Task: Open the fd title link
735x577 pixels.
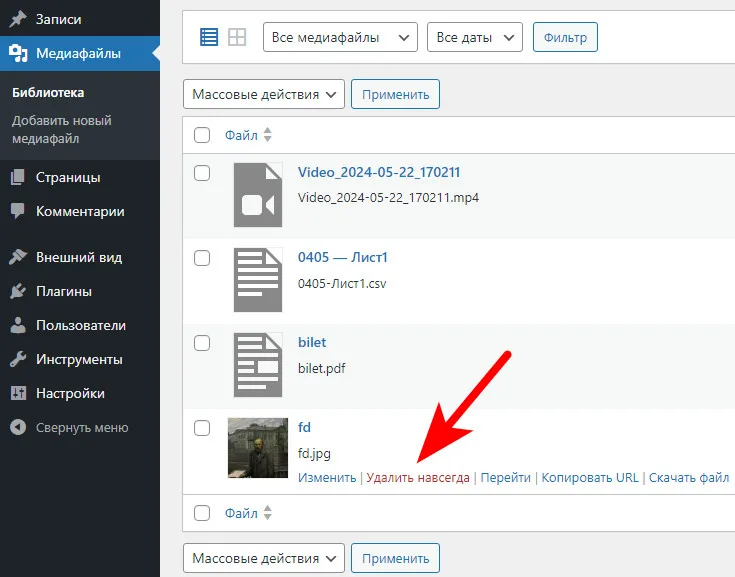Action: coord(304,427)
